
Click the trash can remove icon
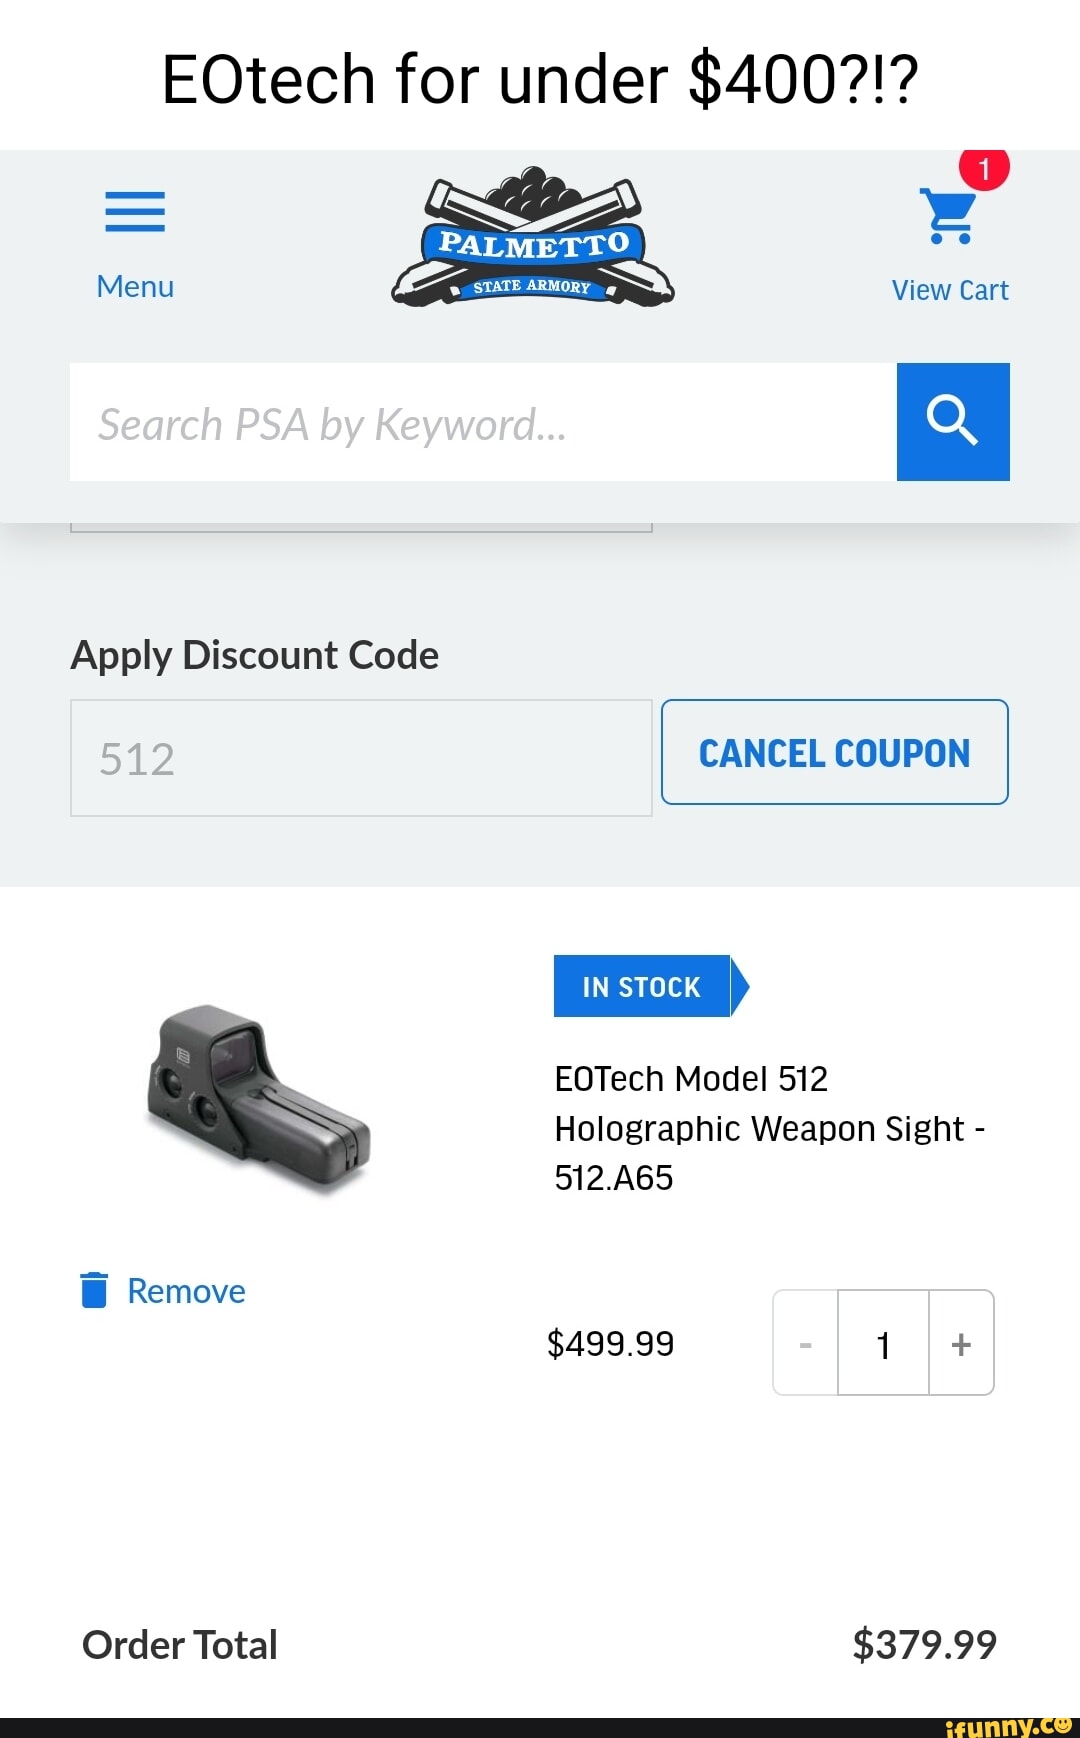click(x=93, y=1290)
